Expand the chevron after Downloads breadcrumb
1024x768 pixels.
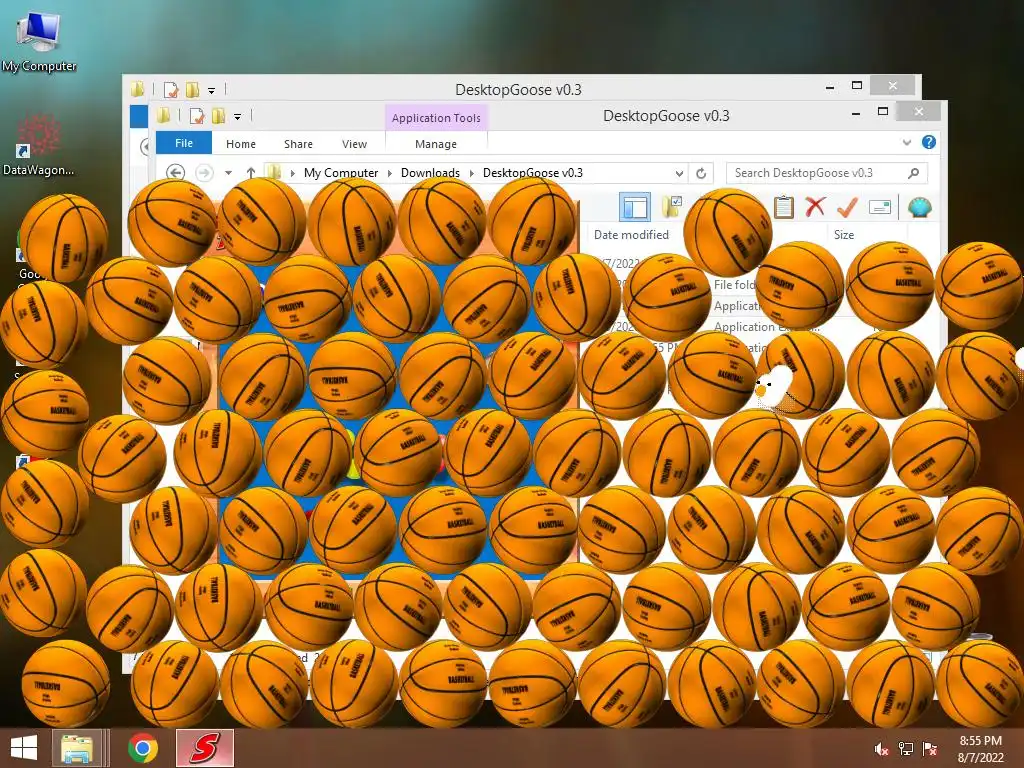coord(472,173)
